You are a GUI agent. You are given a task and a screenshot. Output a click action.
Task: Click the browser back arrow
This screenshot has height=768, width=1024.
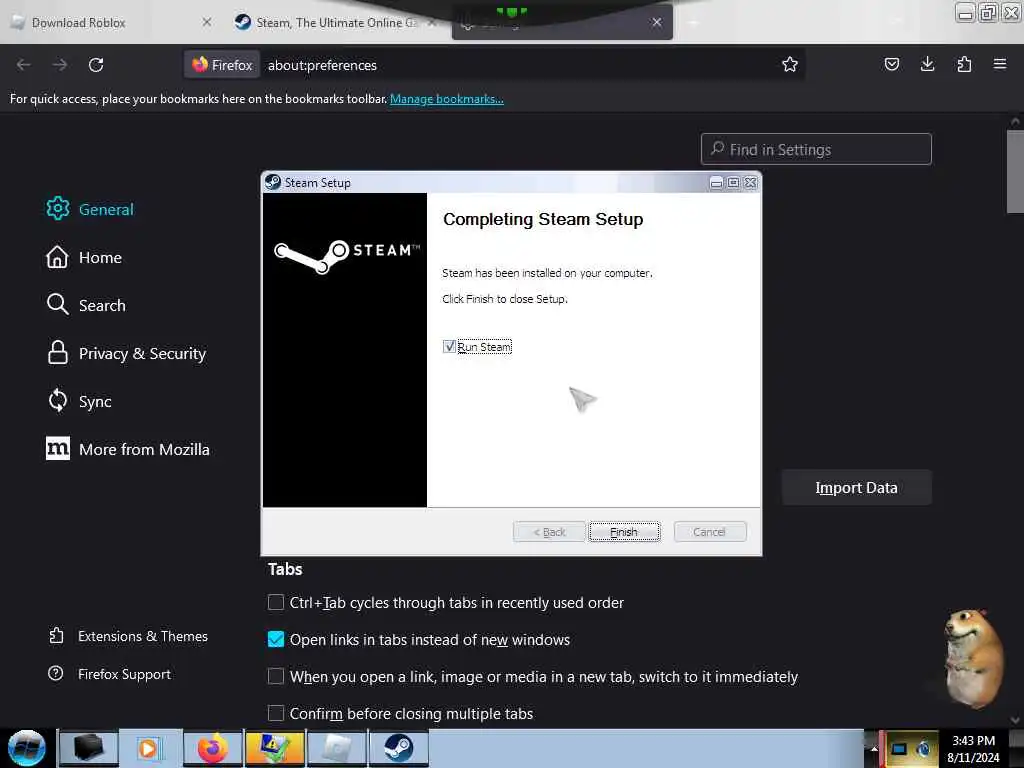(24, 65)
